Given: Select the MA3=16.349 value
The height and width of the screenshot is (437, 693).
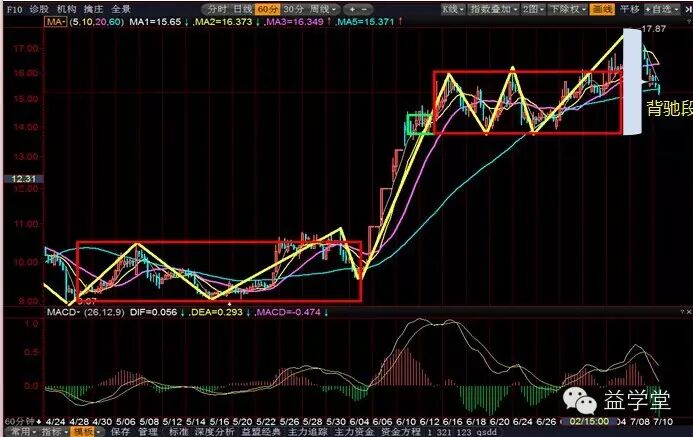Looking at the screenshot, I should click(x=295, y=22).
